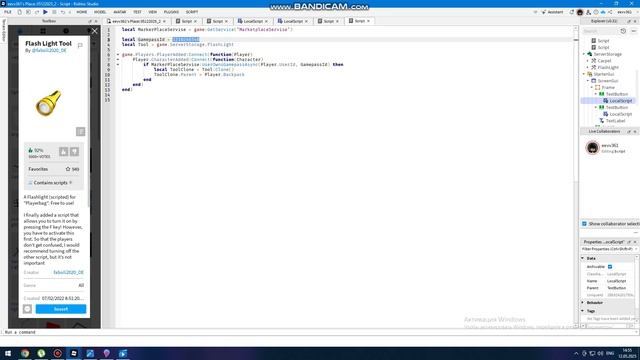Image resolution: width=640 pixels, height=360 pixels.
Task: Flag the Flash Light Tool asset
Action: tap(80, 45)
